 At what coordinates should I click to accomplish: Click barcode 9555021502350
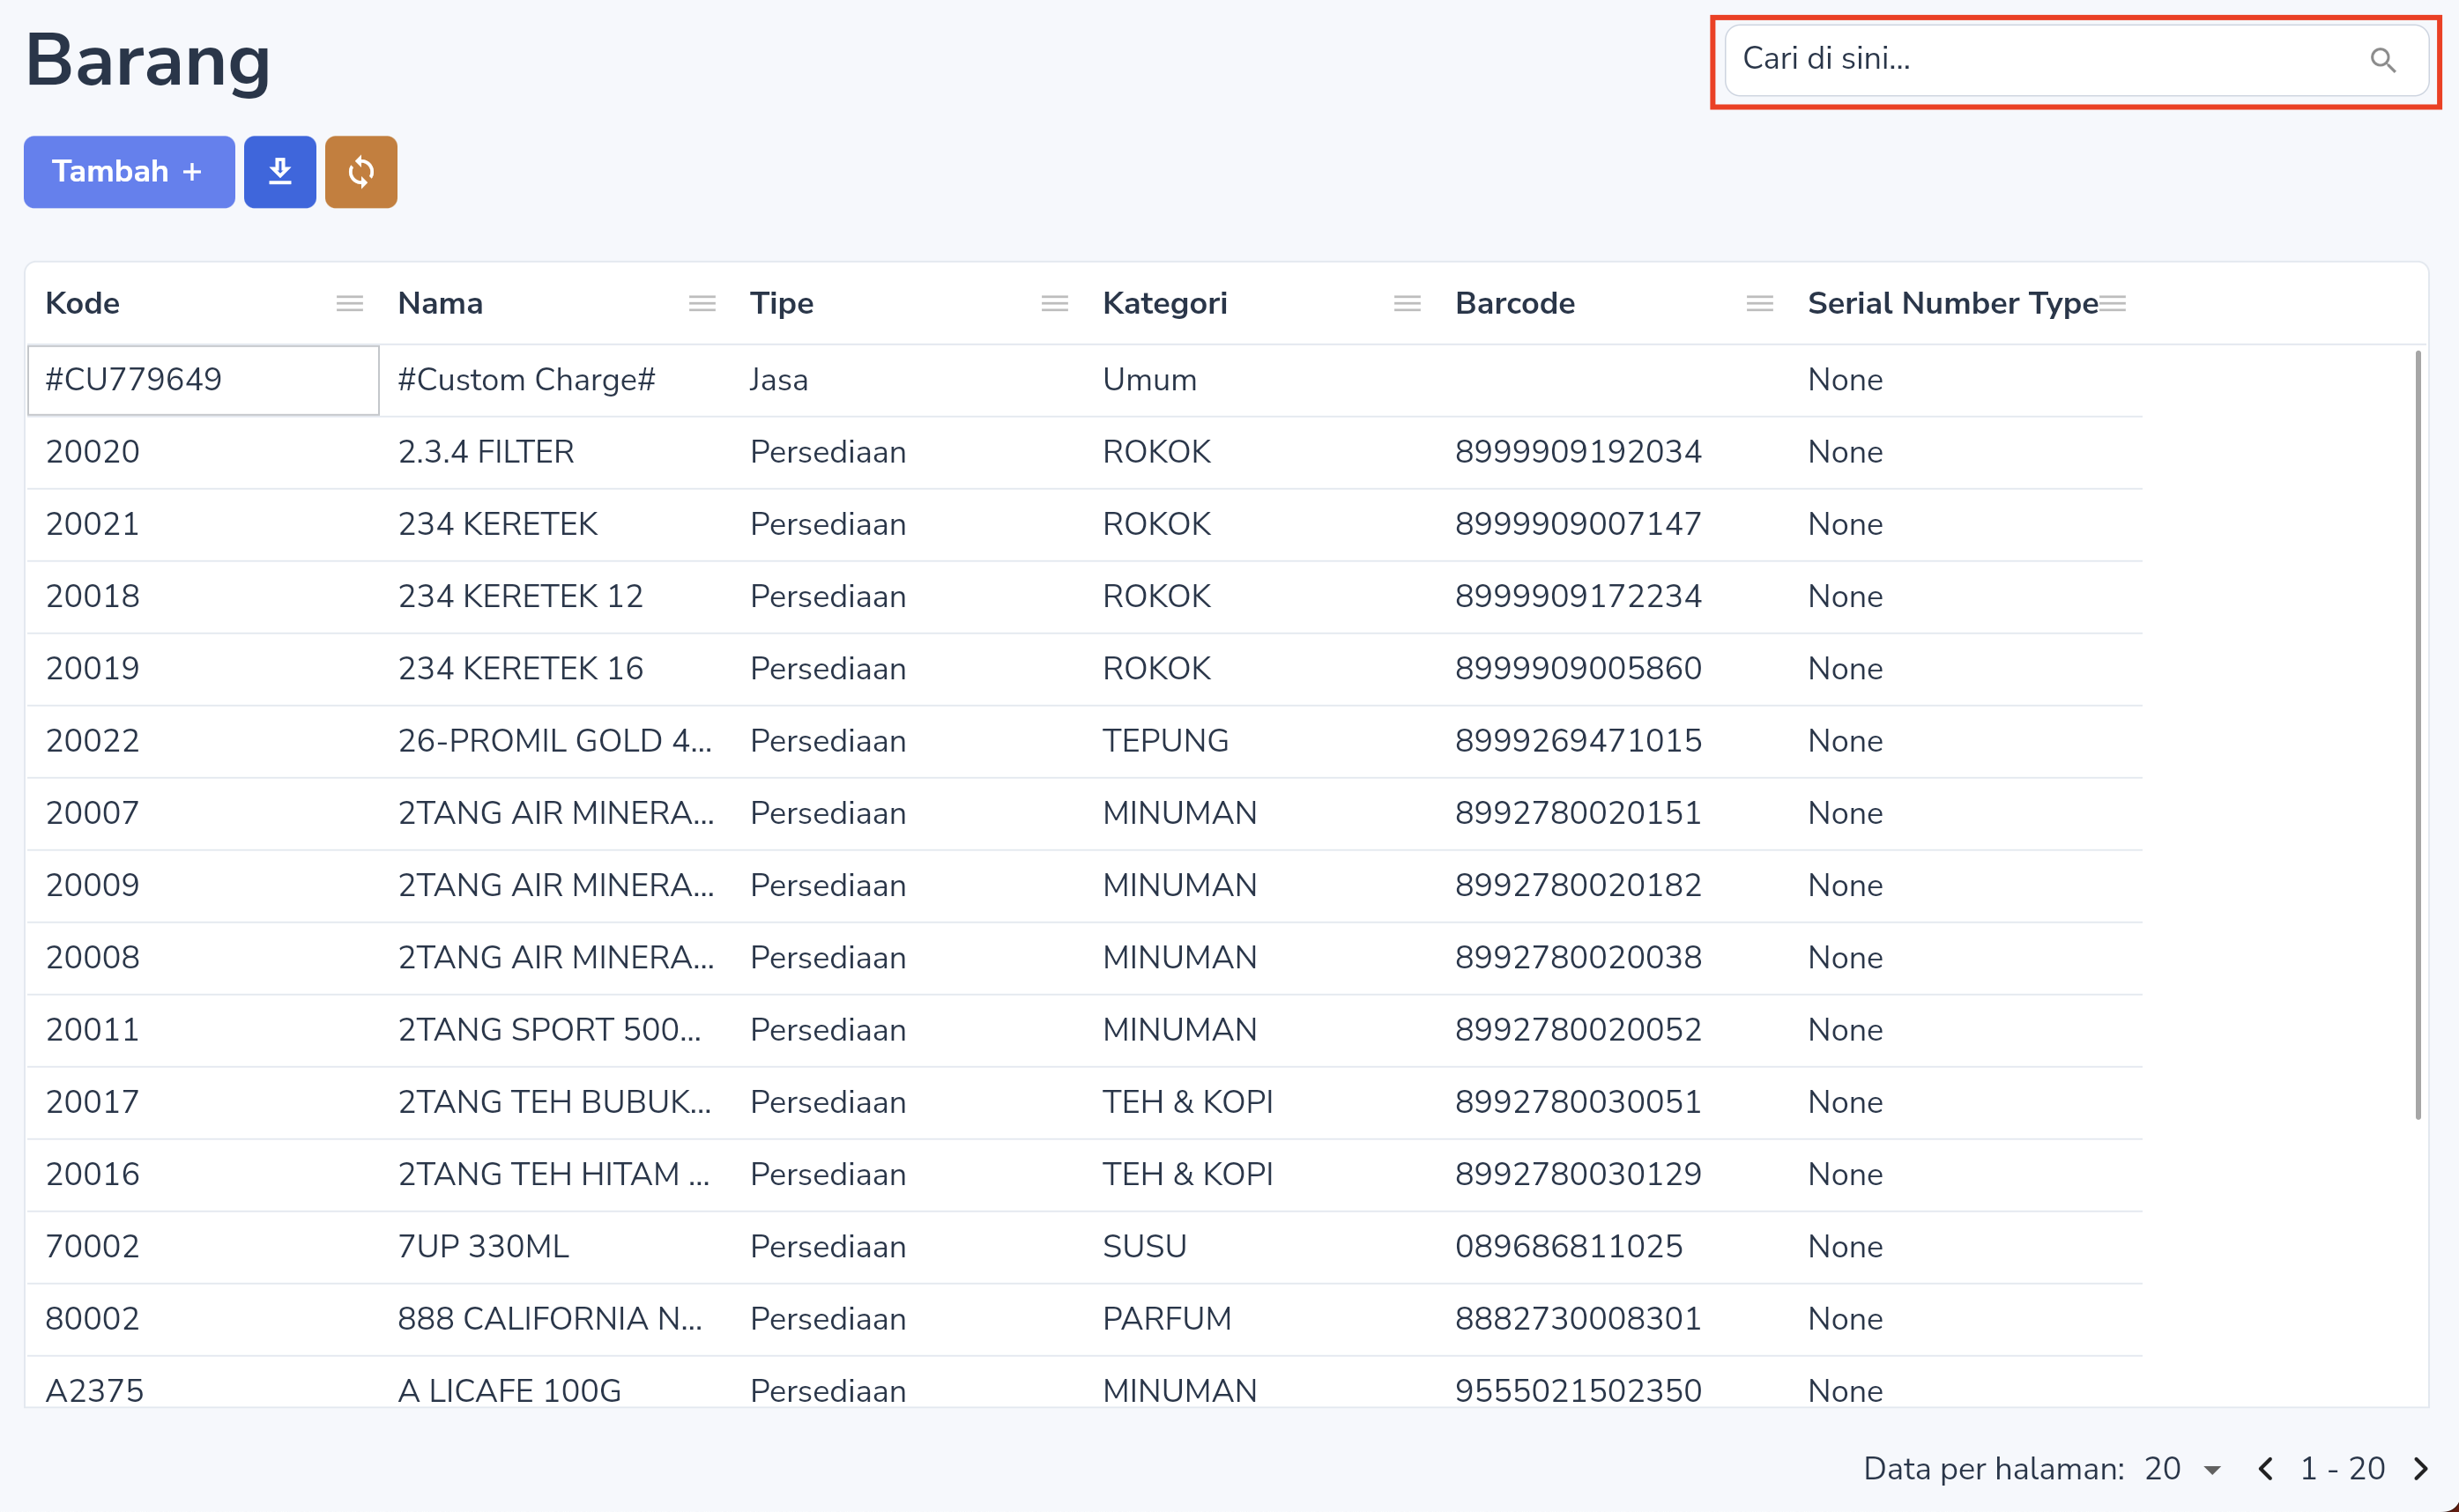click(1577, 1390)
